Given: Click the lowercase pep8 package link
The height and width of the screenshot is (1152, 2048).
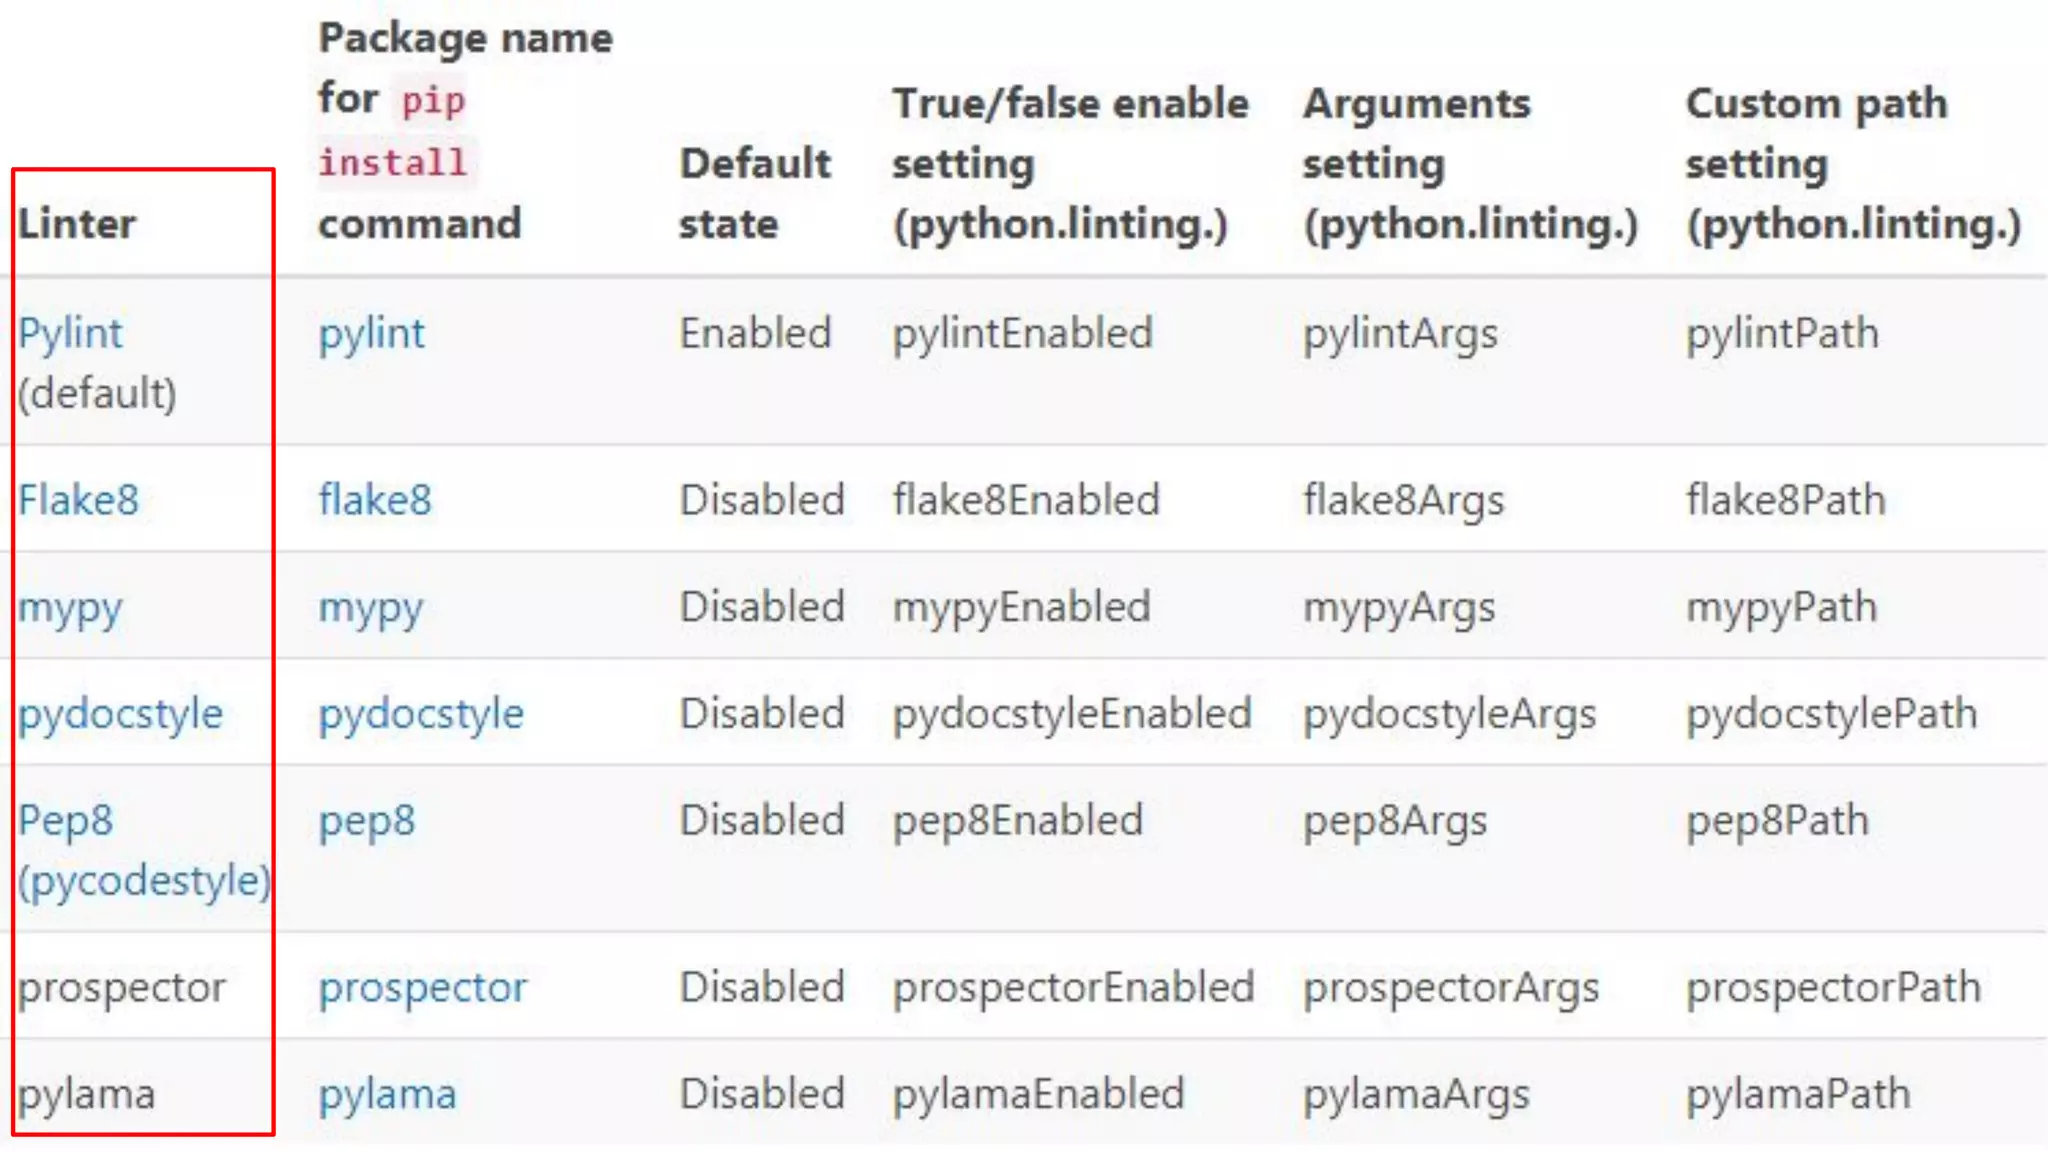Looking at the screenshot, I should (x=367, y=821).
